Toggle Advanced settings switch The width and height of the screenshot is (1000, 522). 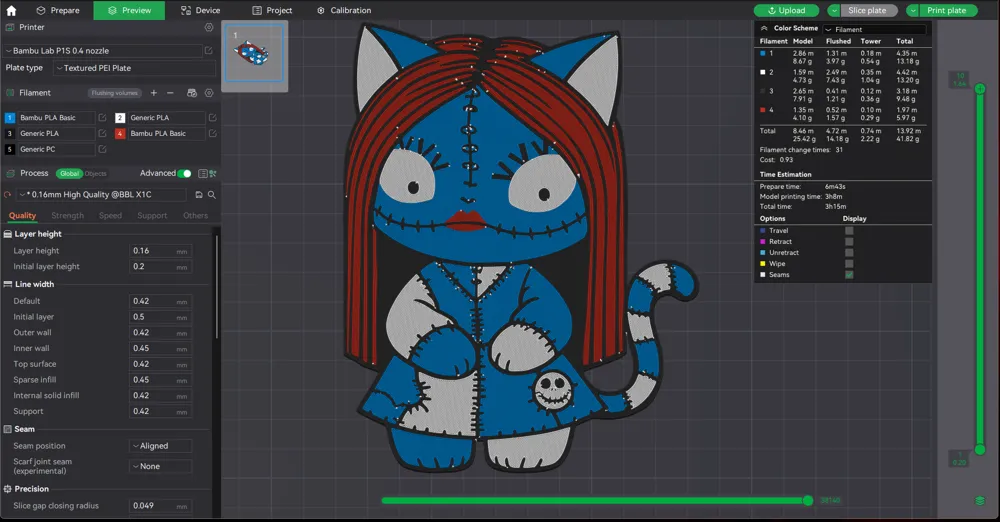[x=184, y=174]
